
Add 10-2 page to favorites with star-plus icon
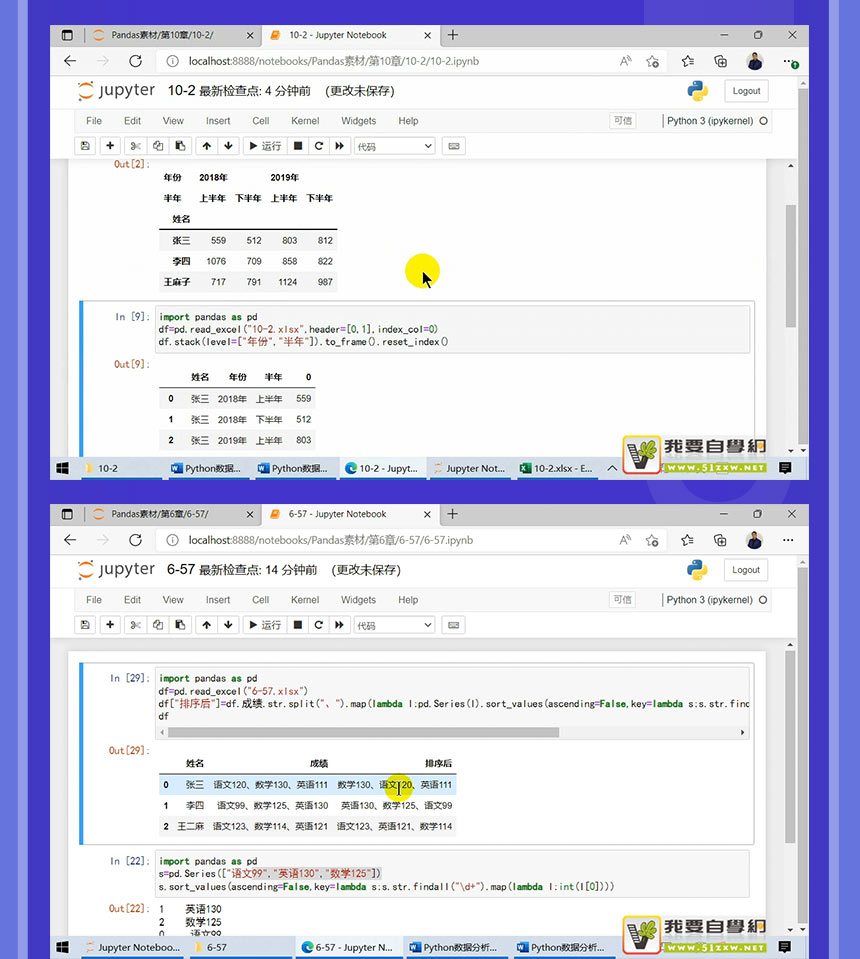tap(653, 61)
